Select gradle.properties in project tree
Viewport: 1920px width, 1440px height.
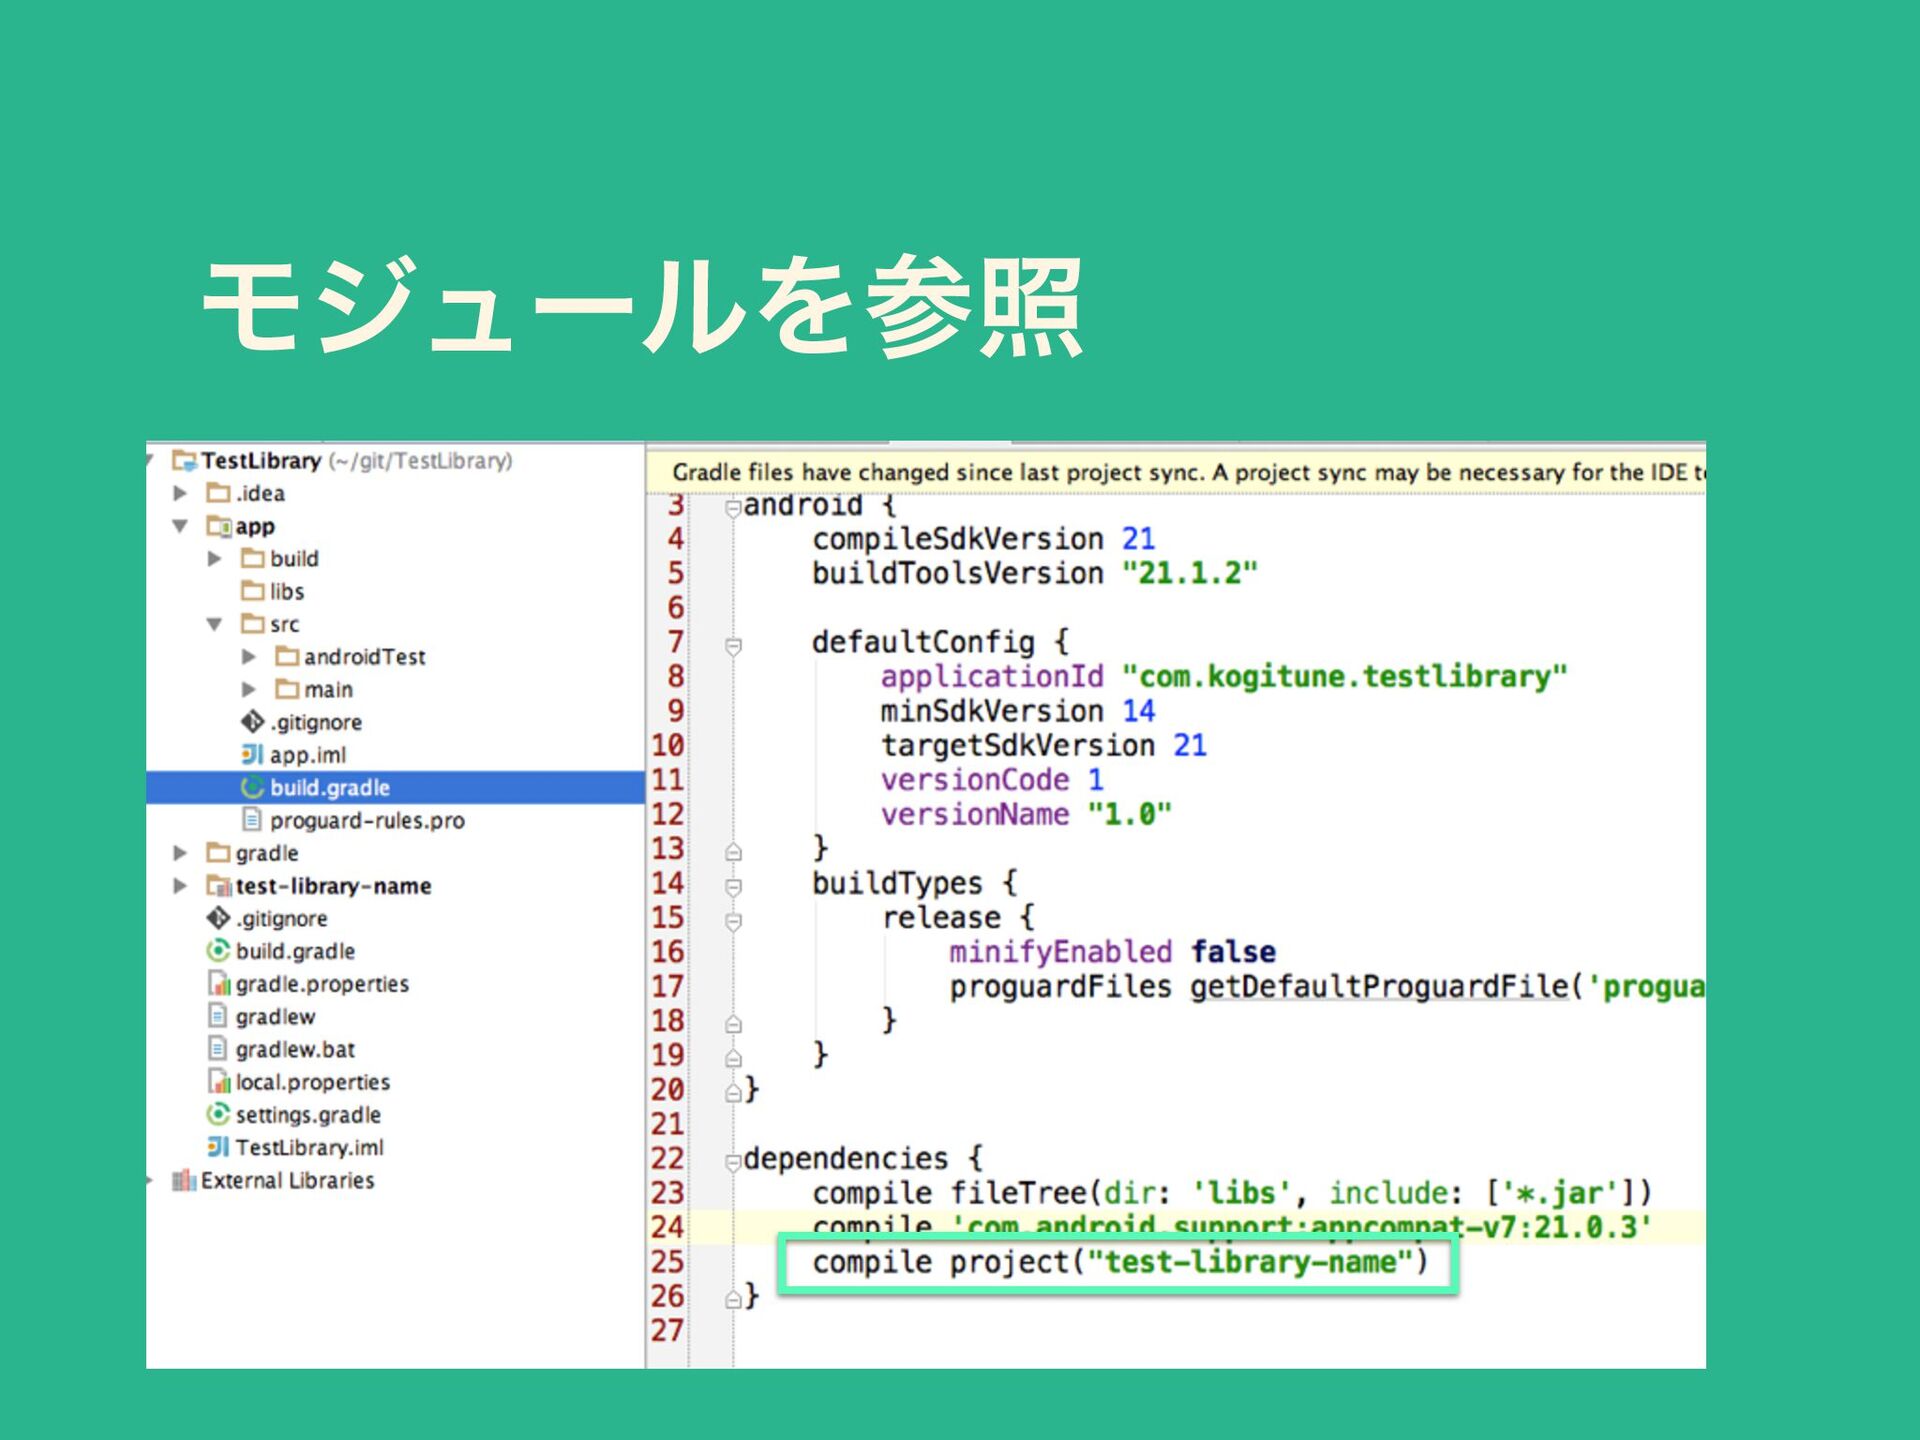pyautogui.click(x=322, y=984)
